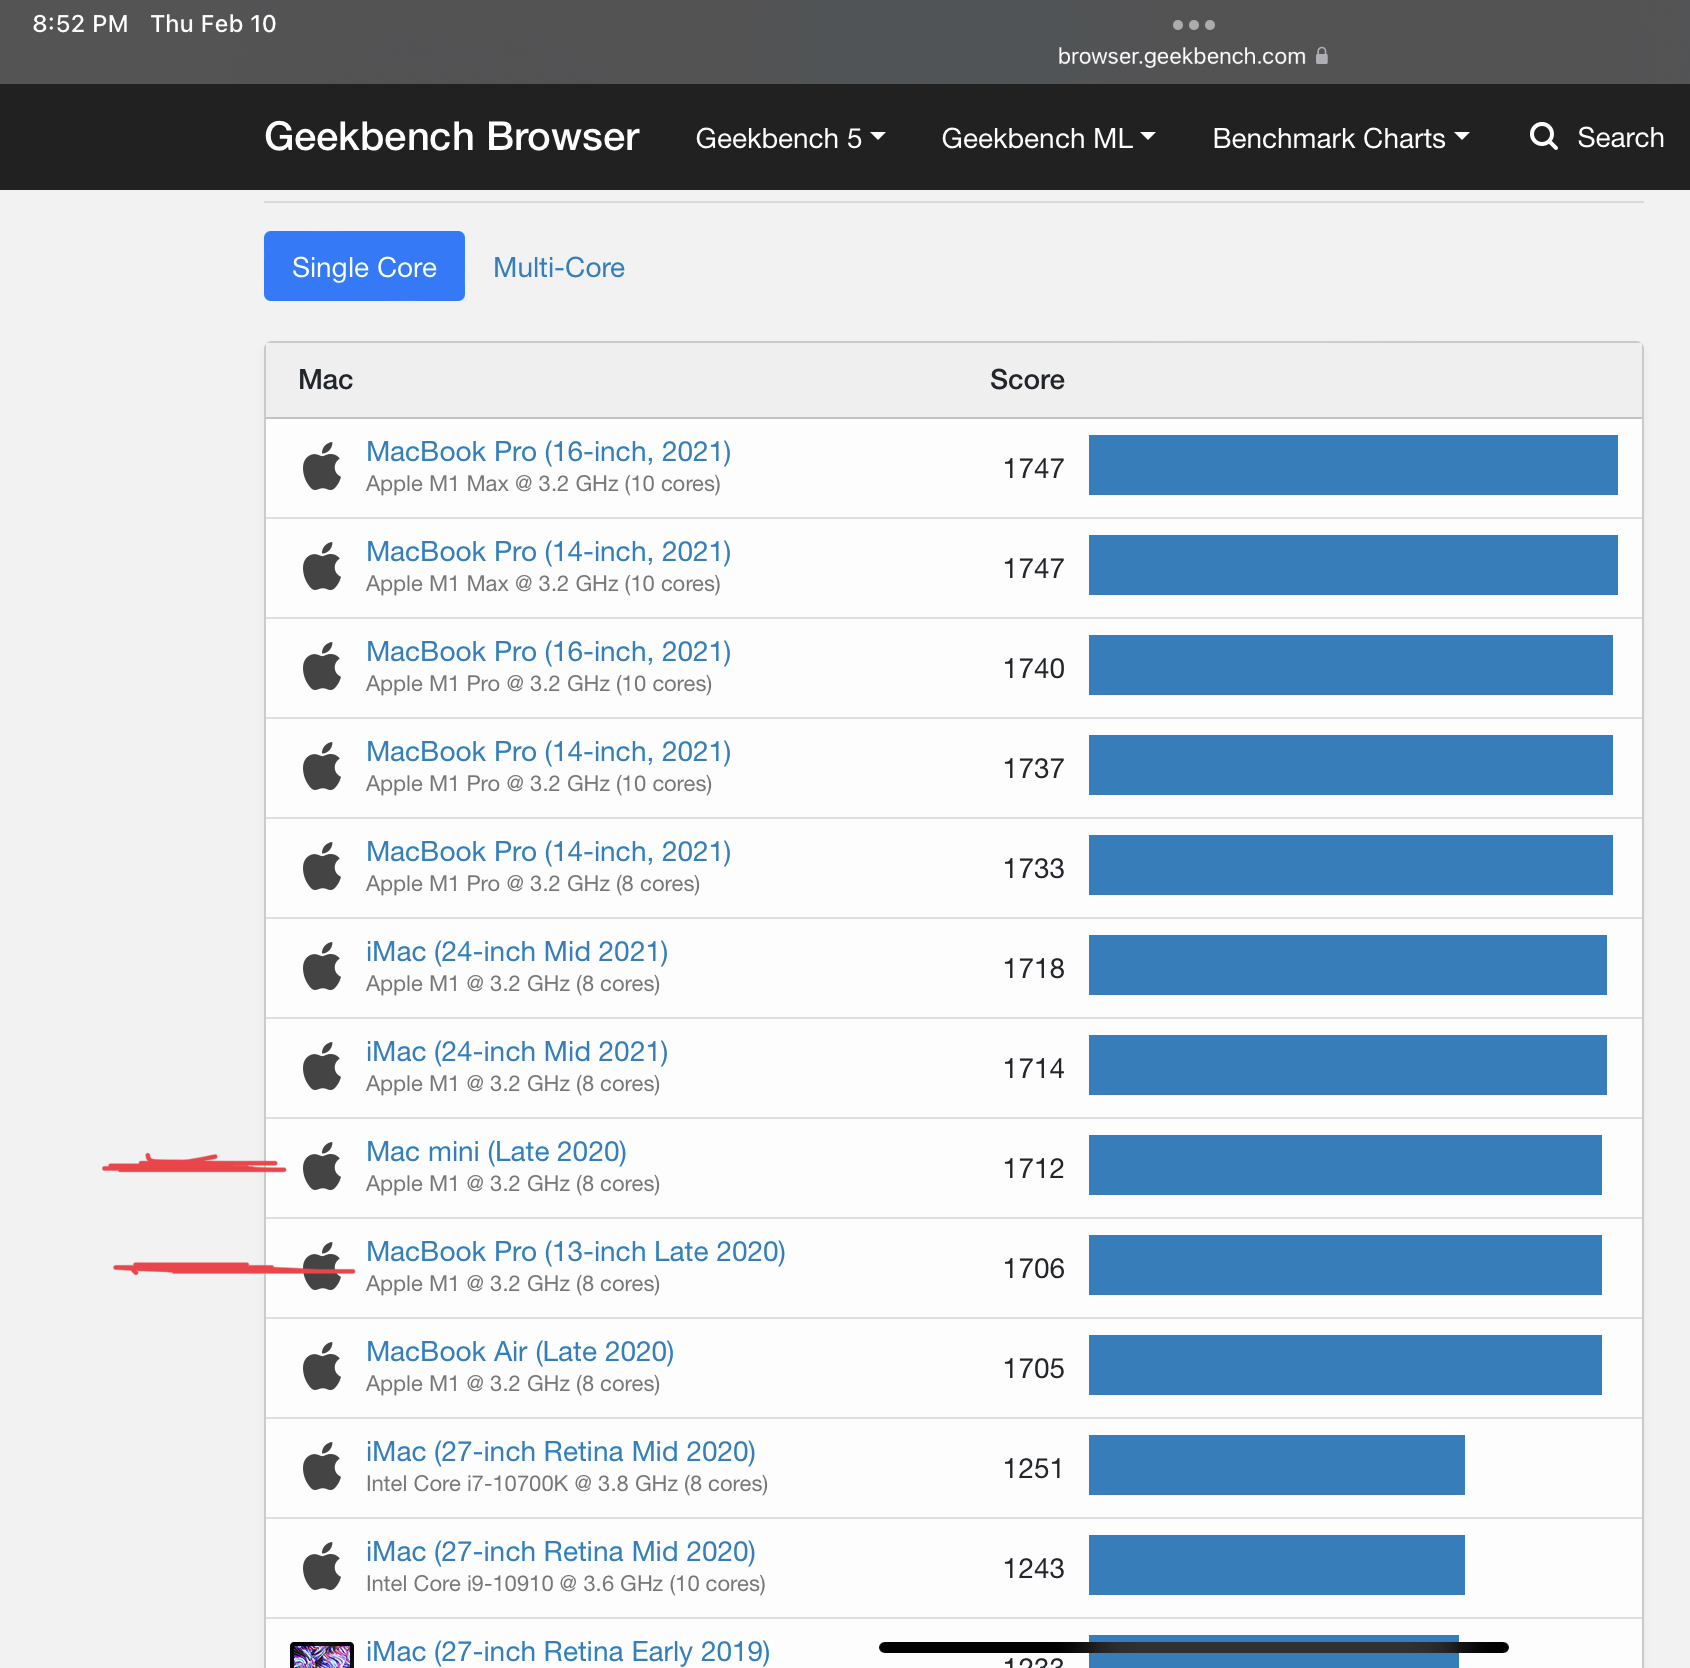Image resolution: width=1690 pixels, height=1668 pixels.
Task: Go to Geekbench Browser home
Action: tap(452, 136)
